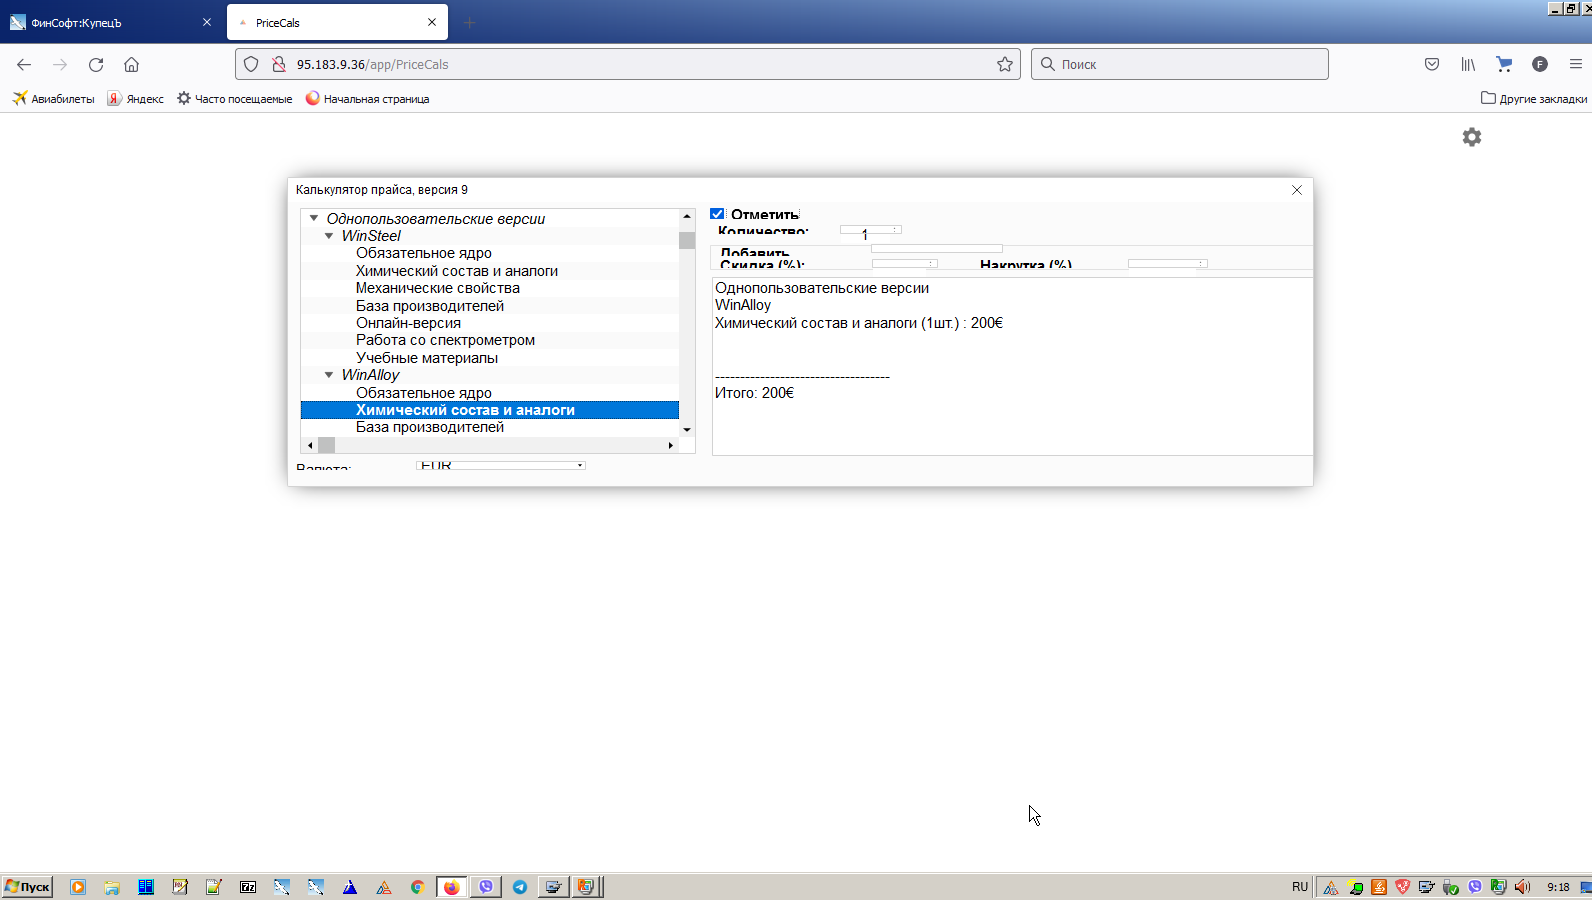Open the Firefox hamburger menu
The image size is (1592, 900).
[x=1576, y=64]
